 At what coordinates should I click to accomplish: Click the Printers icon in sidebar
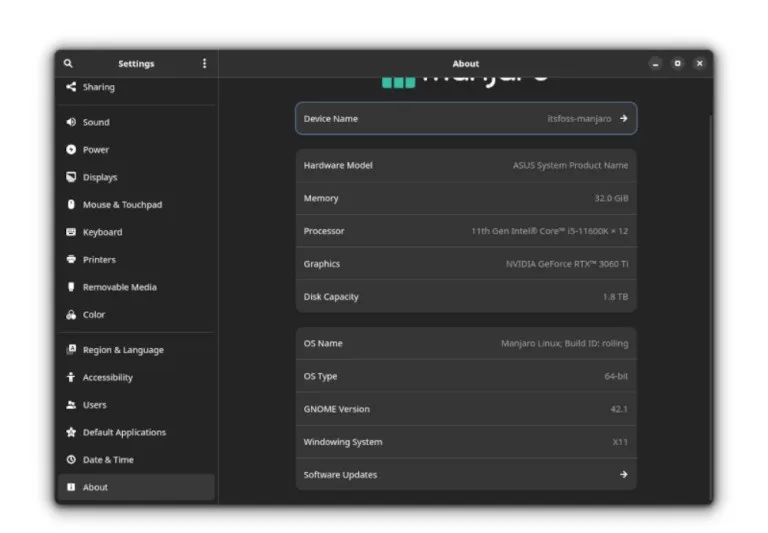(x=71, y=259)
